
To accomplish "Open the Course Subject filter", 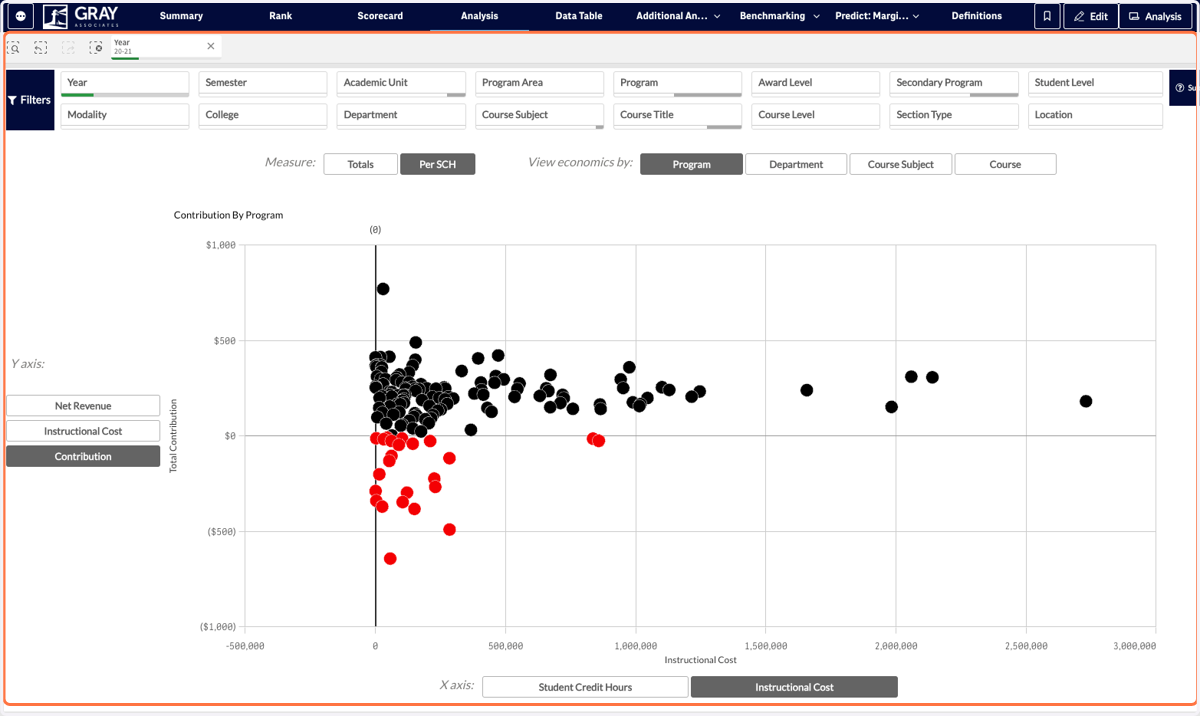I will click(x=539, y=116).
